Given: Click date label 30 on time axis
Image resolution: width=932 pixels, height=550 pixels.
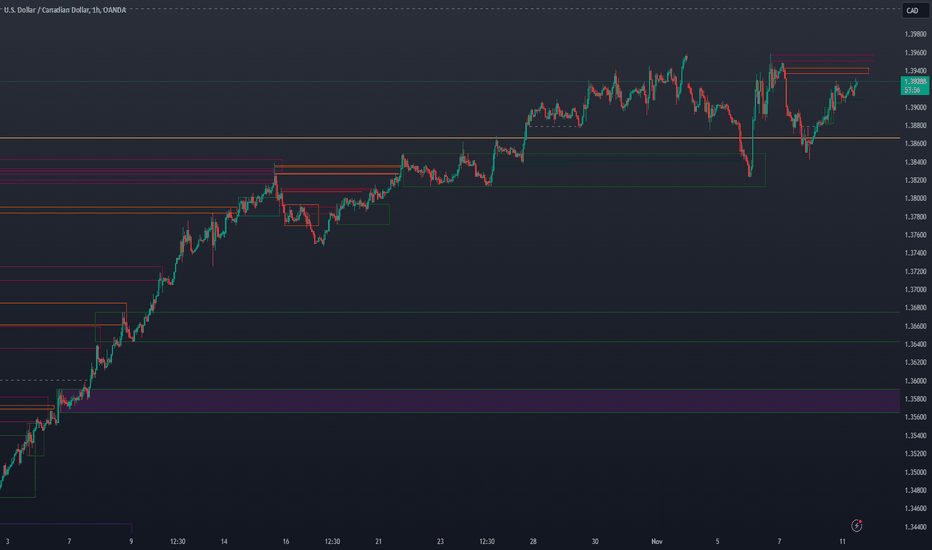Looking at the screenshot, I should (595, 542).
